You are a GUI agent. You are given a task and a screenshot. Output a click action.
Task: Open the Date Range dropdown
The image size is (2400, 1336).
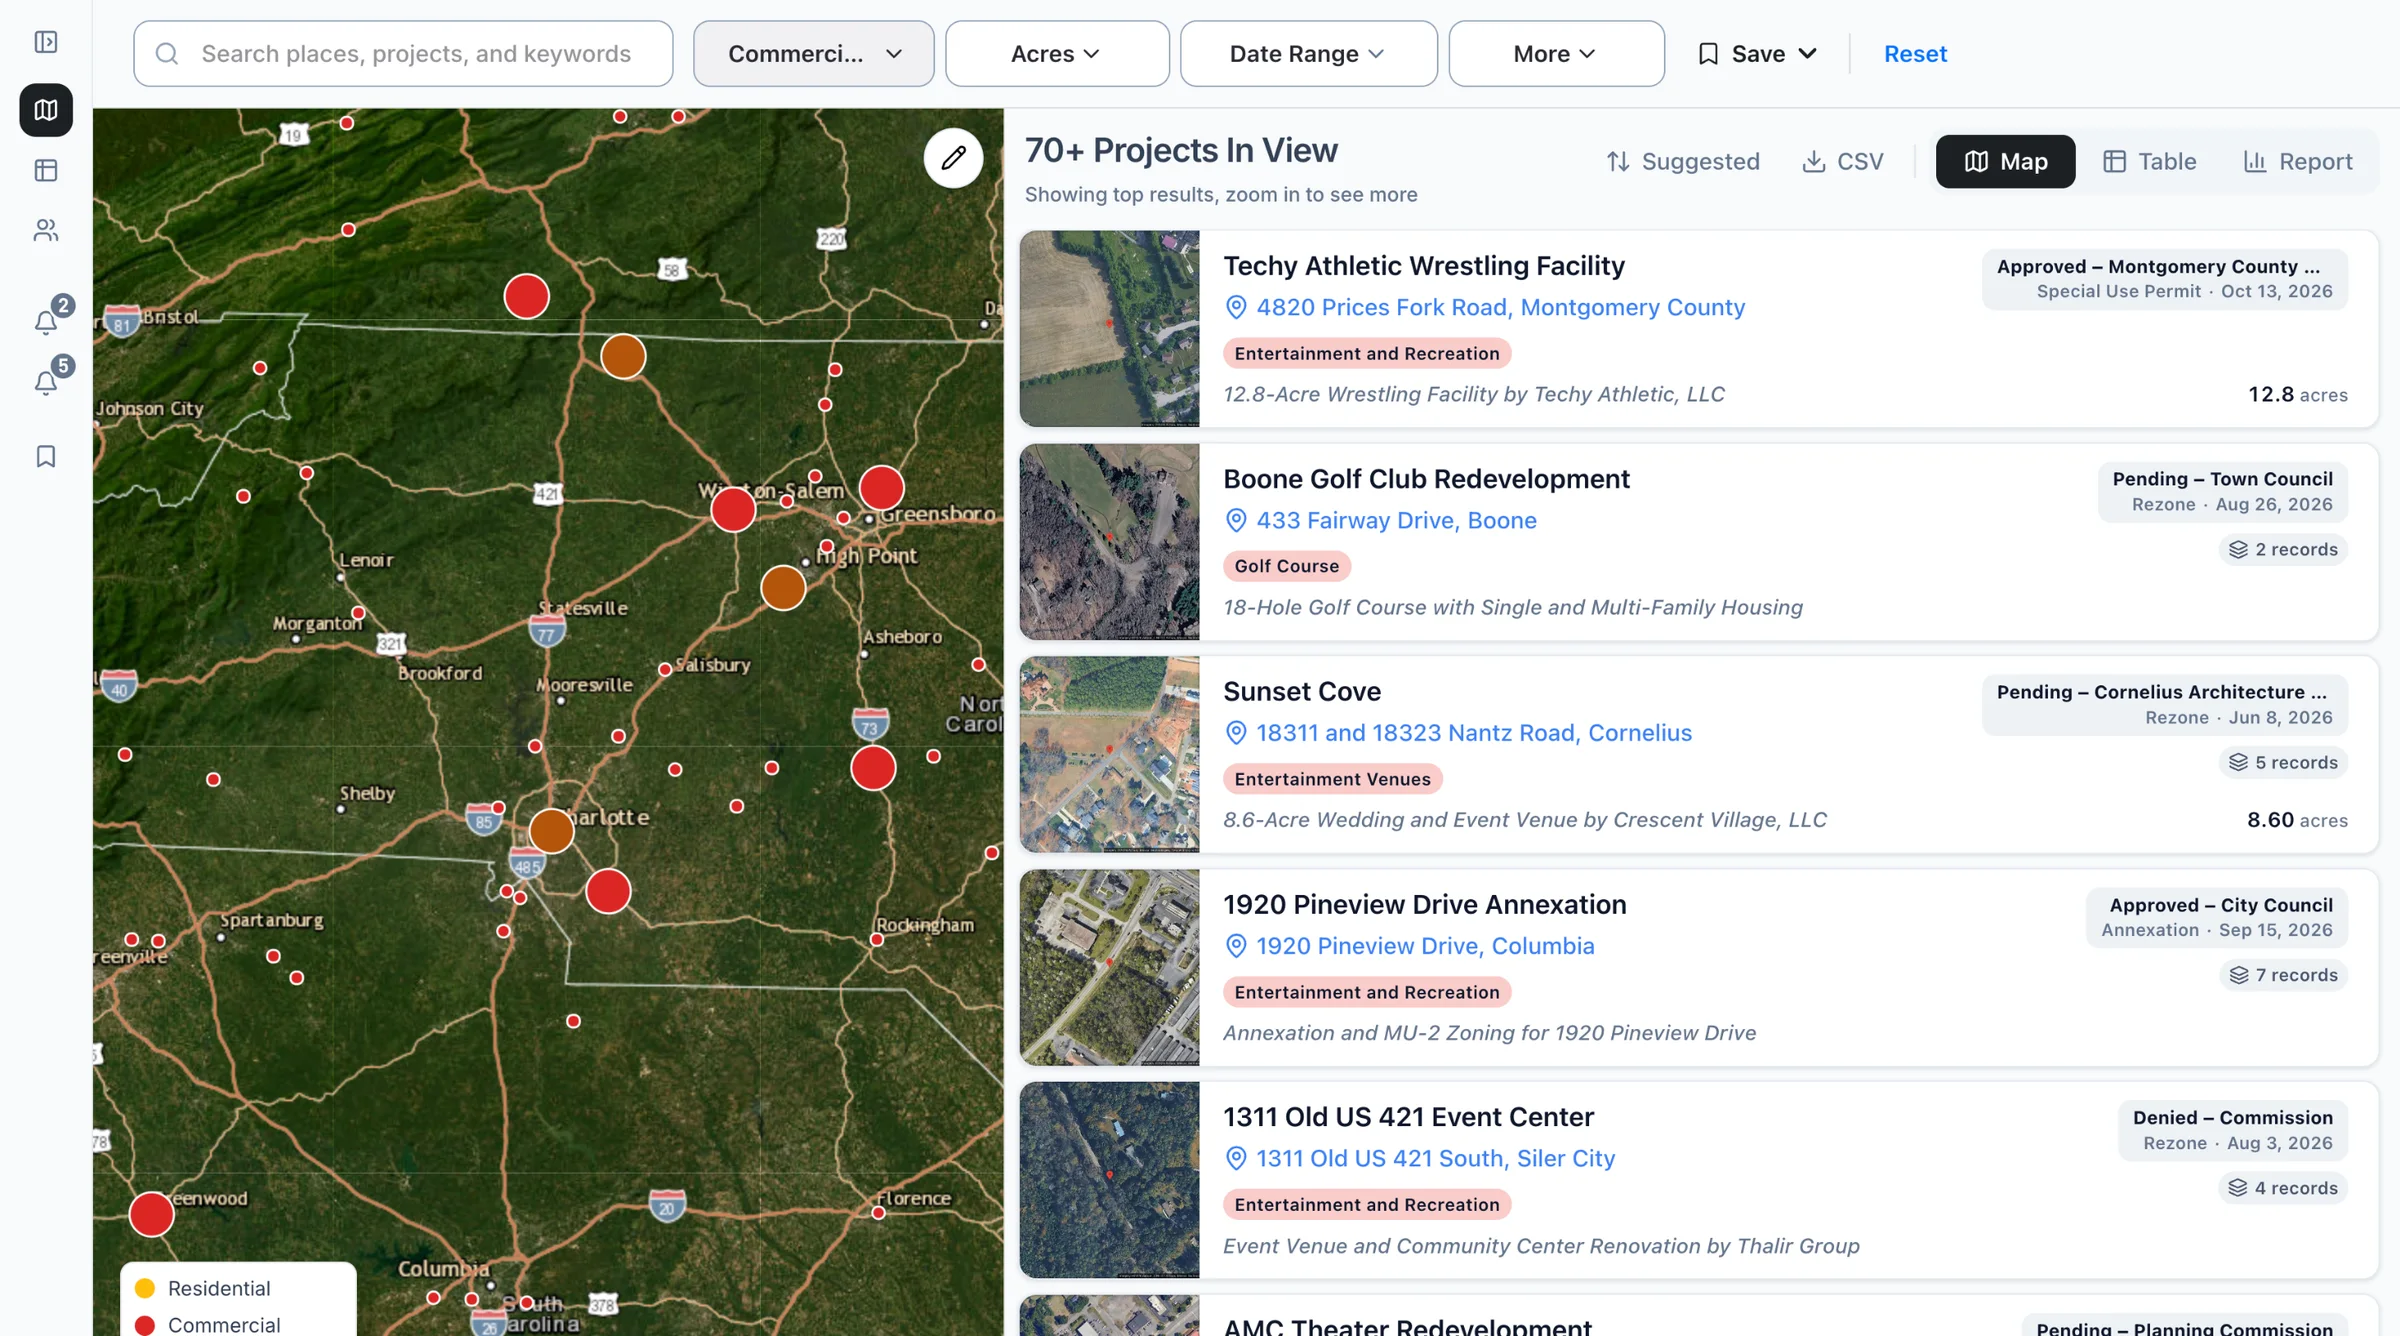tap(1309, 54)
